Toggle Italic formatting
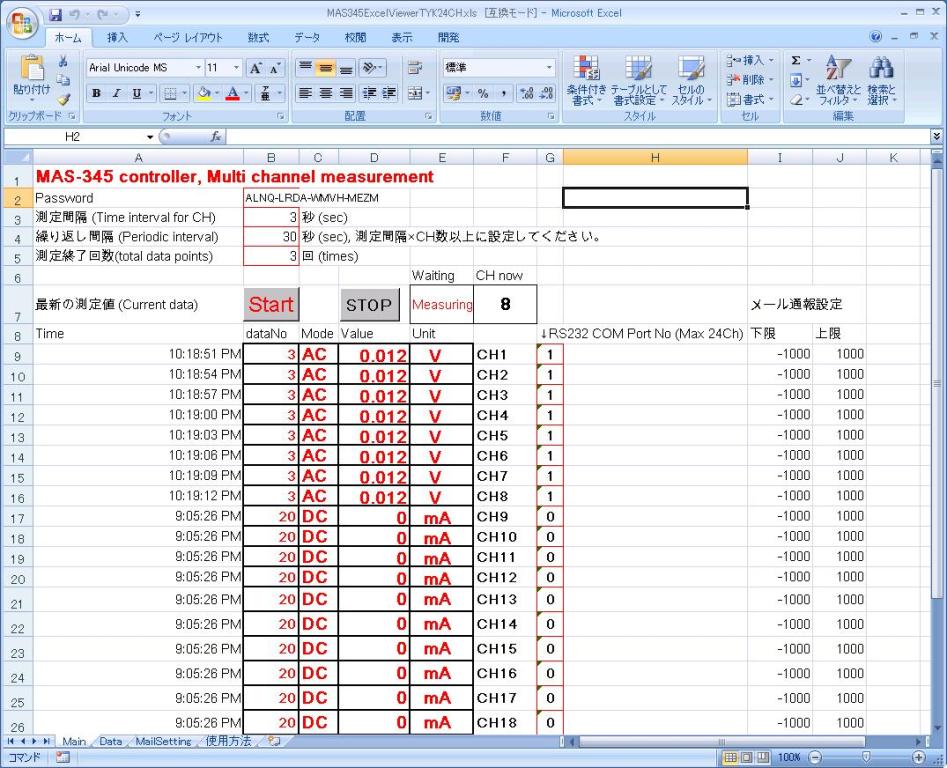Screen dimensions: 947x768 point(117,93)
